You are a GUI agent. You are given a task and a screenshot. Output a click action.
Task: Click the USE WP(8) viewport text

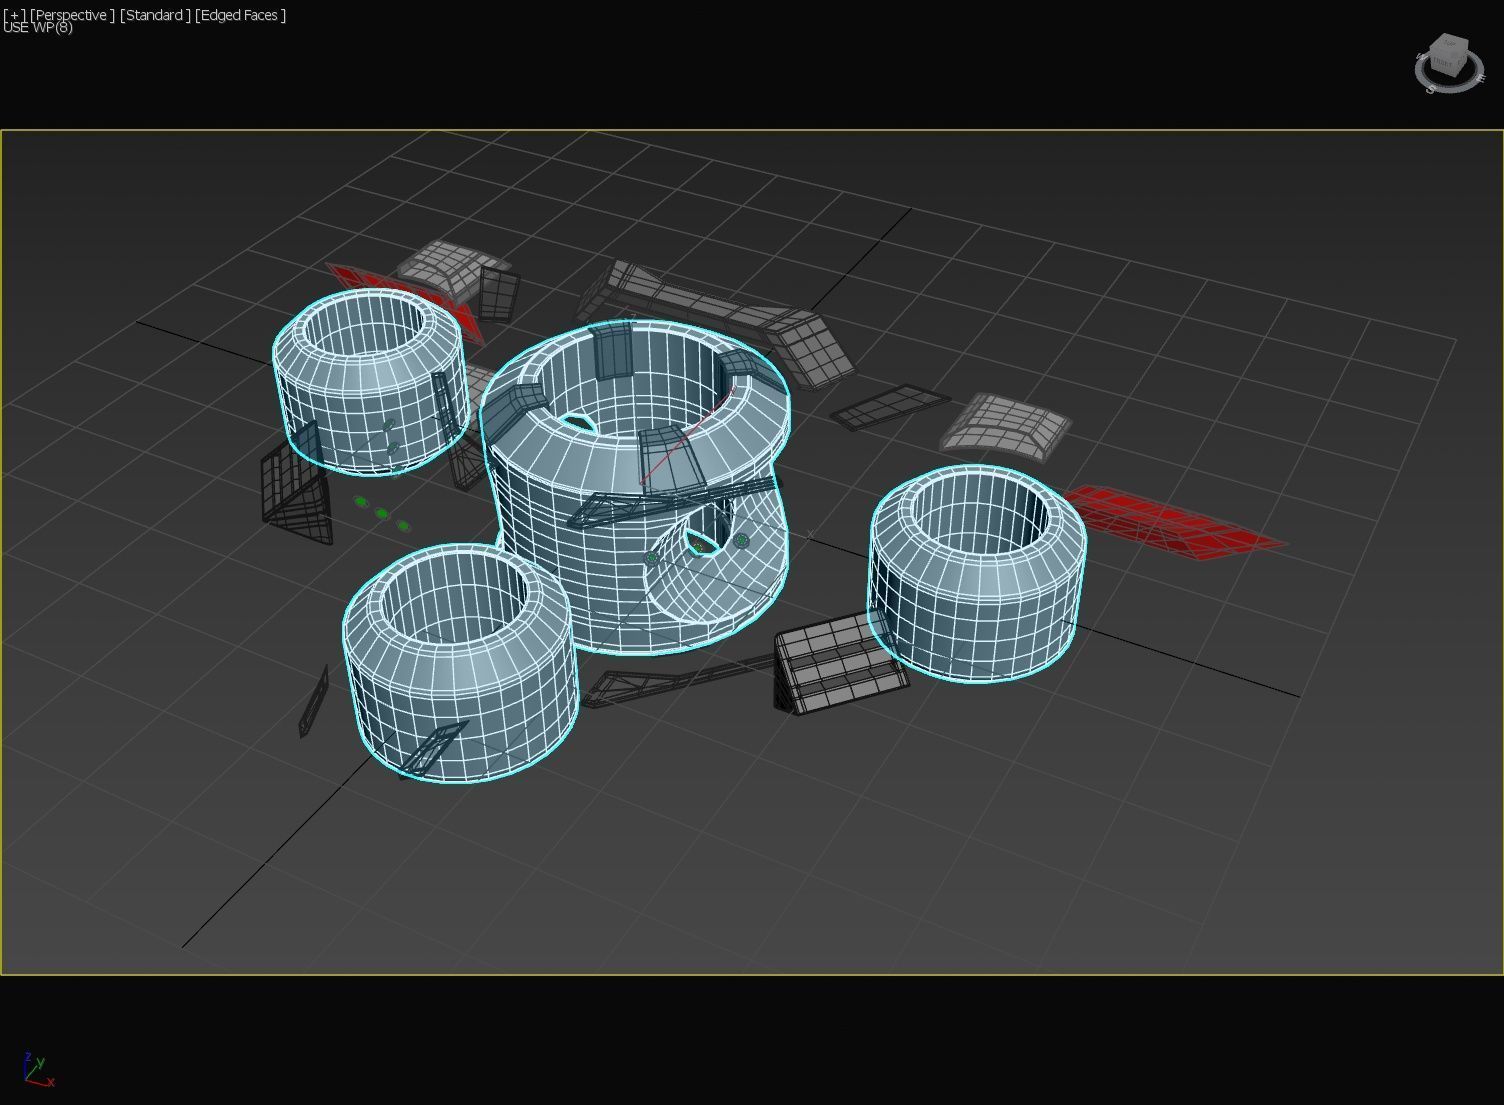click(38, 27)
